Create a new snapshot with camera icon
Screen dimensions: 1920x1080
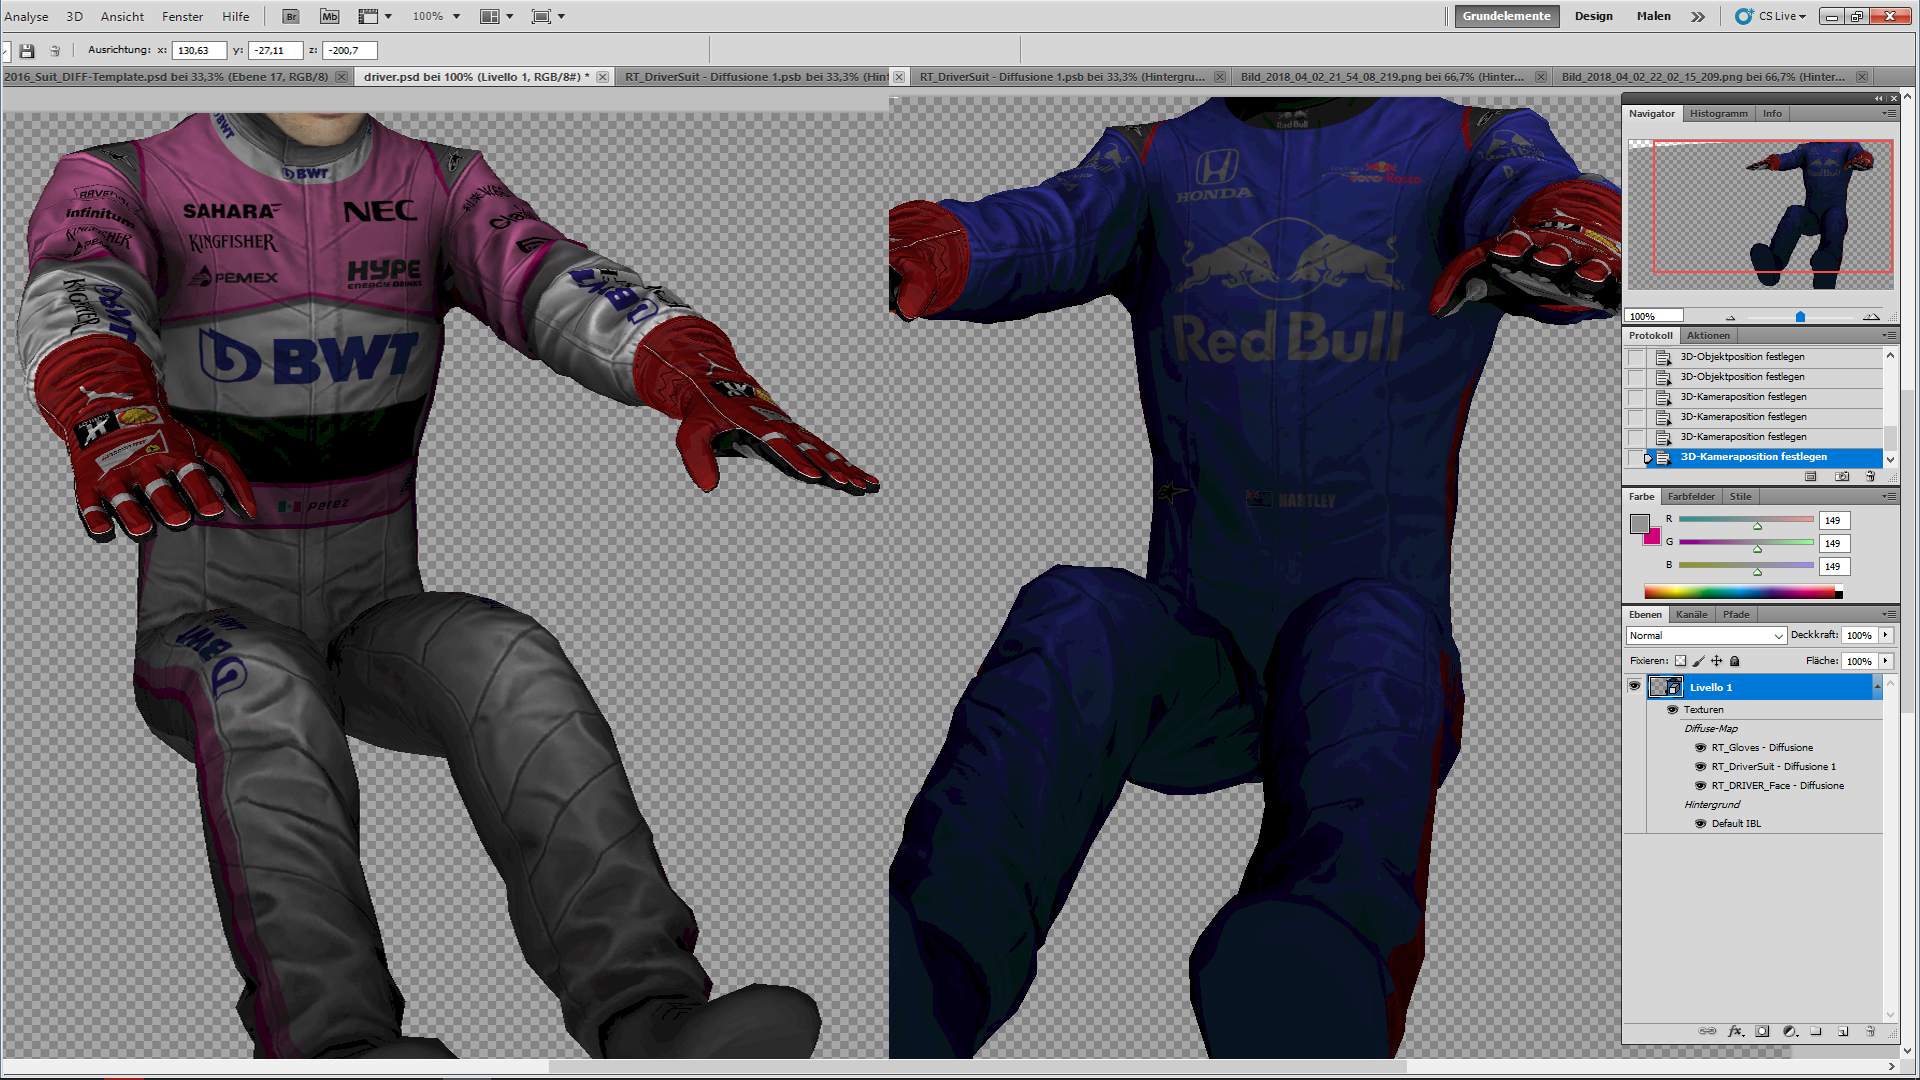1842,477
